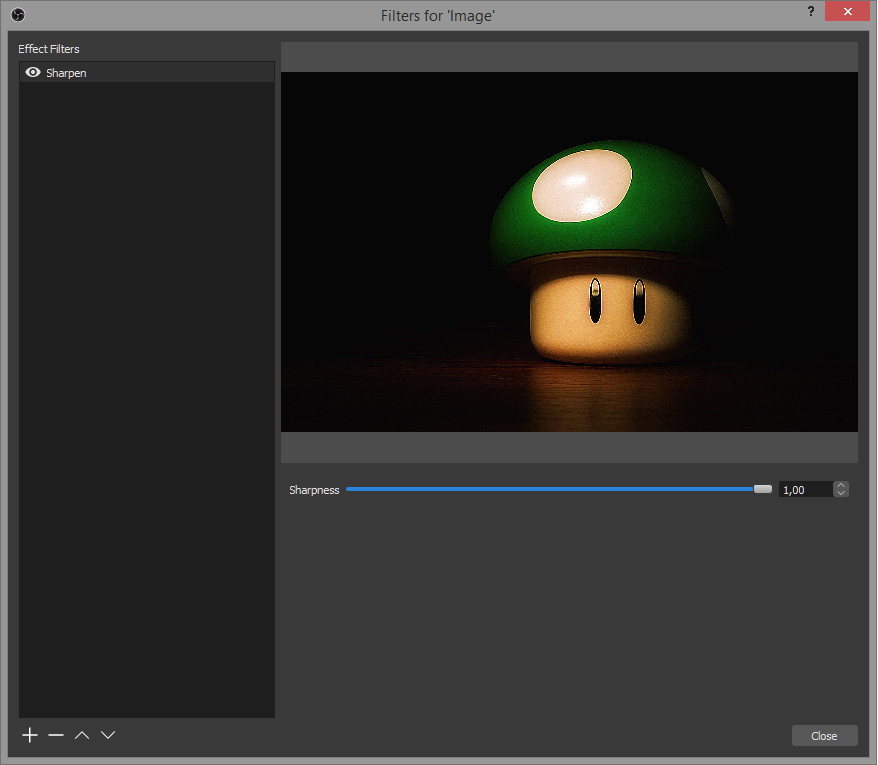Image resolution: width=878 pixels, height=765 pixels.
Task: Move the Sharpen filter down
Action: (108, 735)
